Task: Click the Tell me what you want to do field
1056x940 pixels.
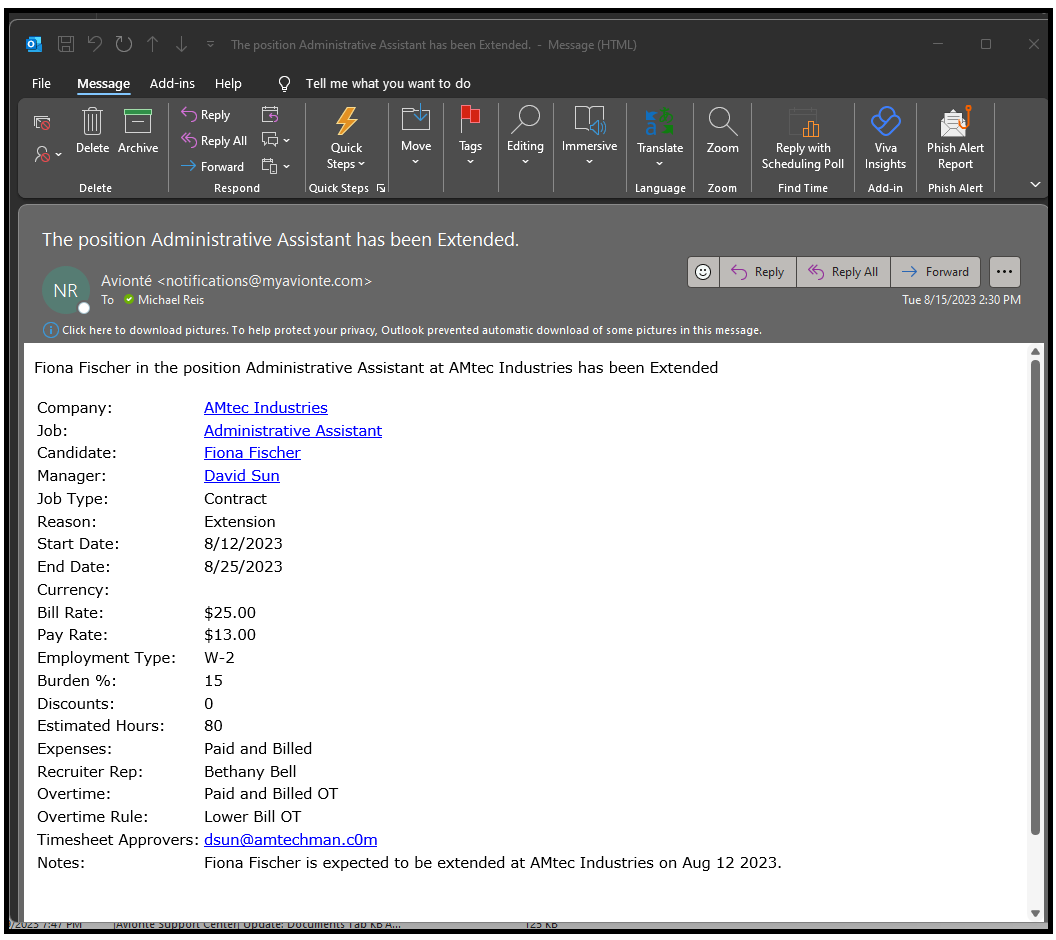Action: [x=388, y=83]
